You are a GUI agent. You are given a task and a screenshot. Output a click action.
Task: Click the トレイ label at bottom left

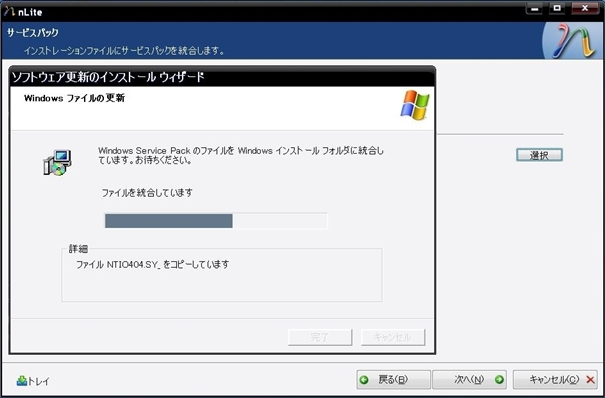coord(39,381)
